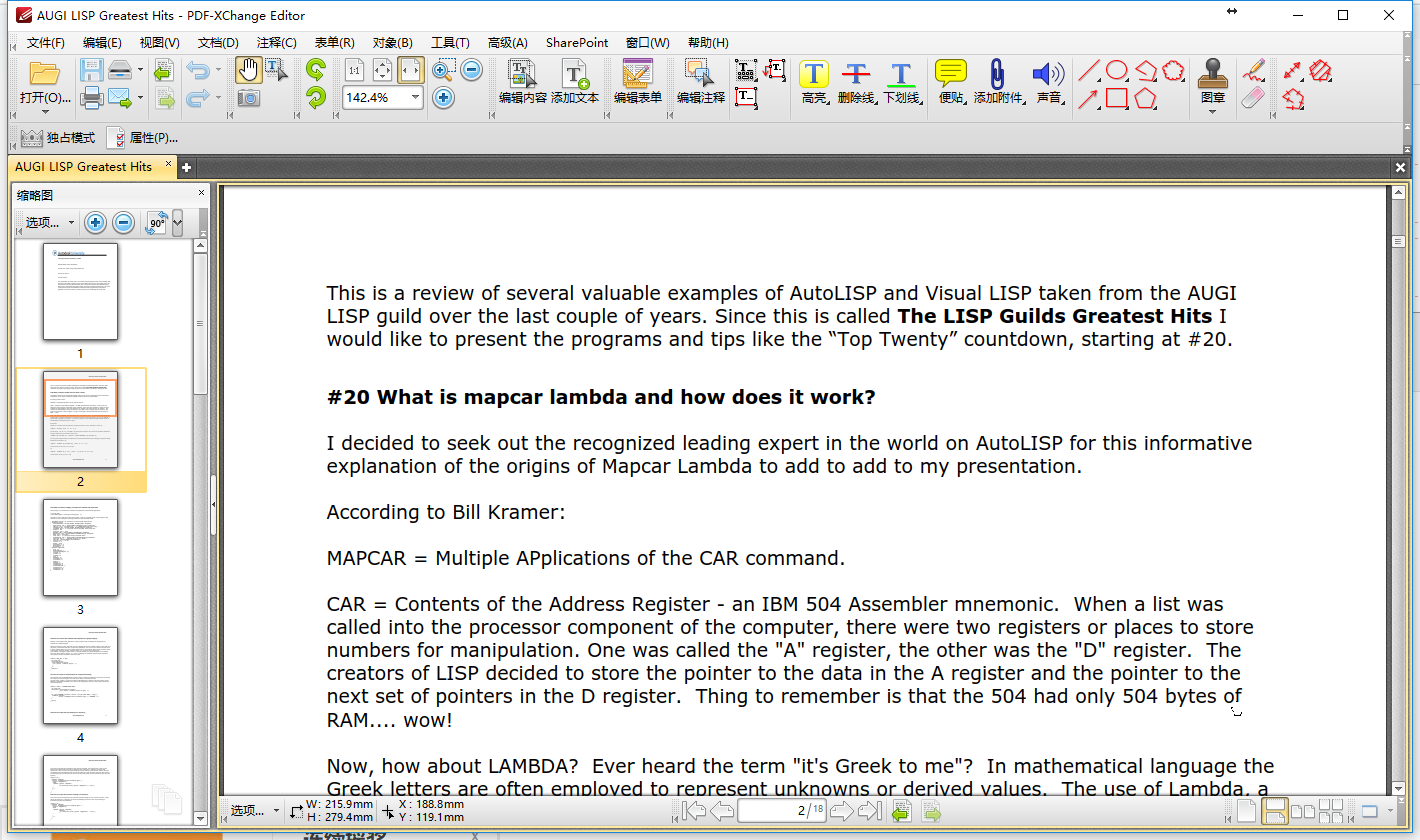This screenshot has height=840, width=1420.
Task: Click the undo arrow icon
Action: click(x=198, y=70)
